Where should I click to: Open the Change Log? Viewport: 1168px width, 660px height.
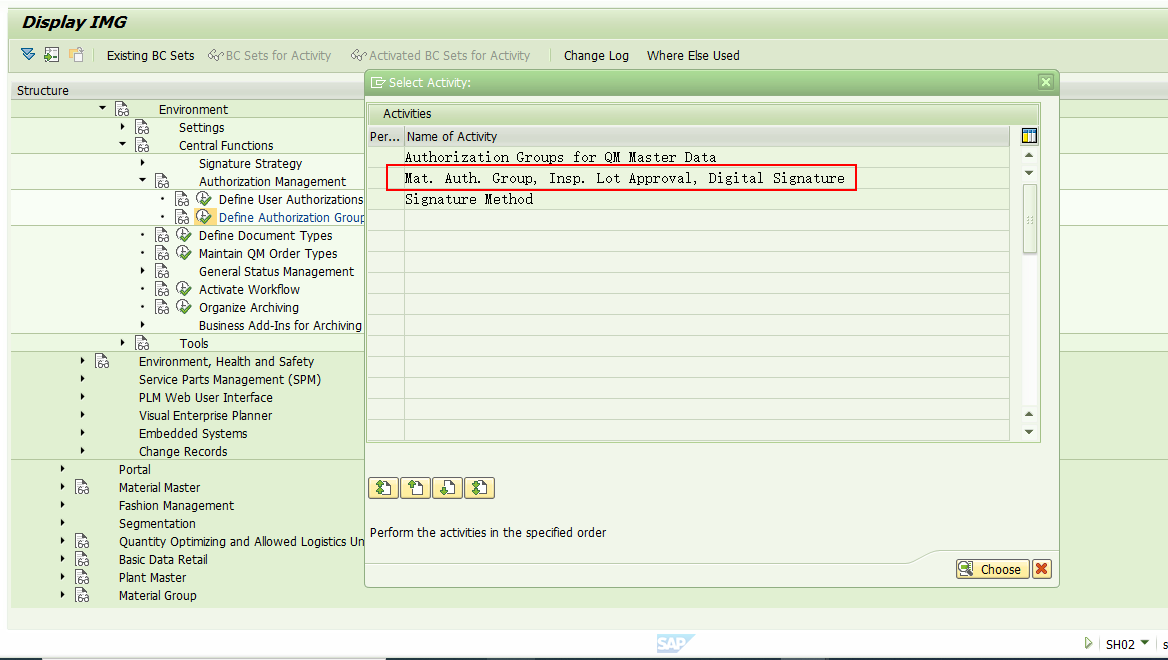tap(596, 55)
